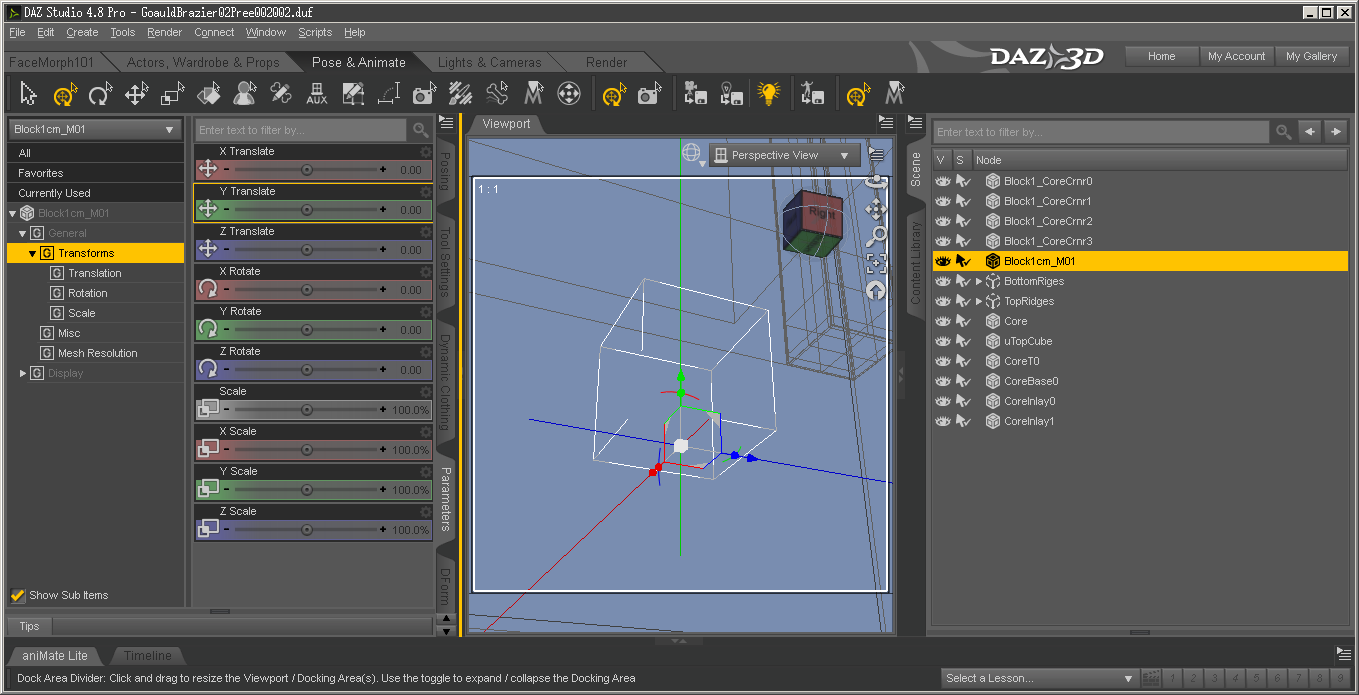Click the new camera creation icon
This screenshot has height=695, width=1359.
695,95
